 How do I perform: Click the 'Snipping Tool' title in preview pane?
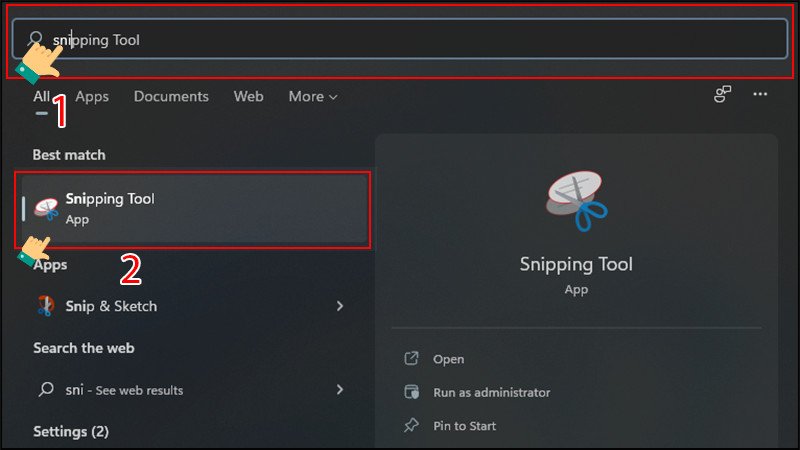(576, 264)
